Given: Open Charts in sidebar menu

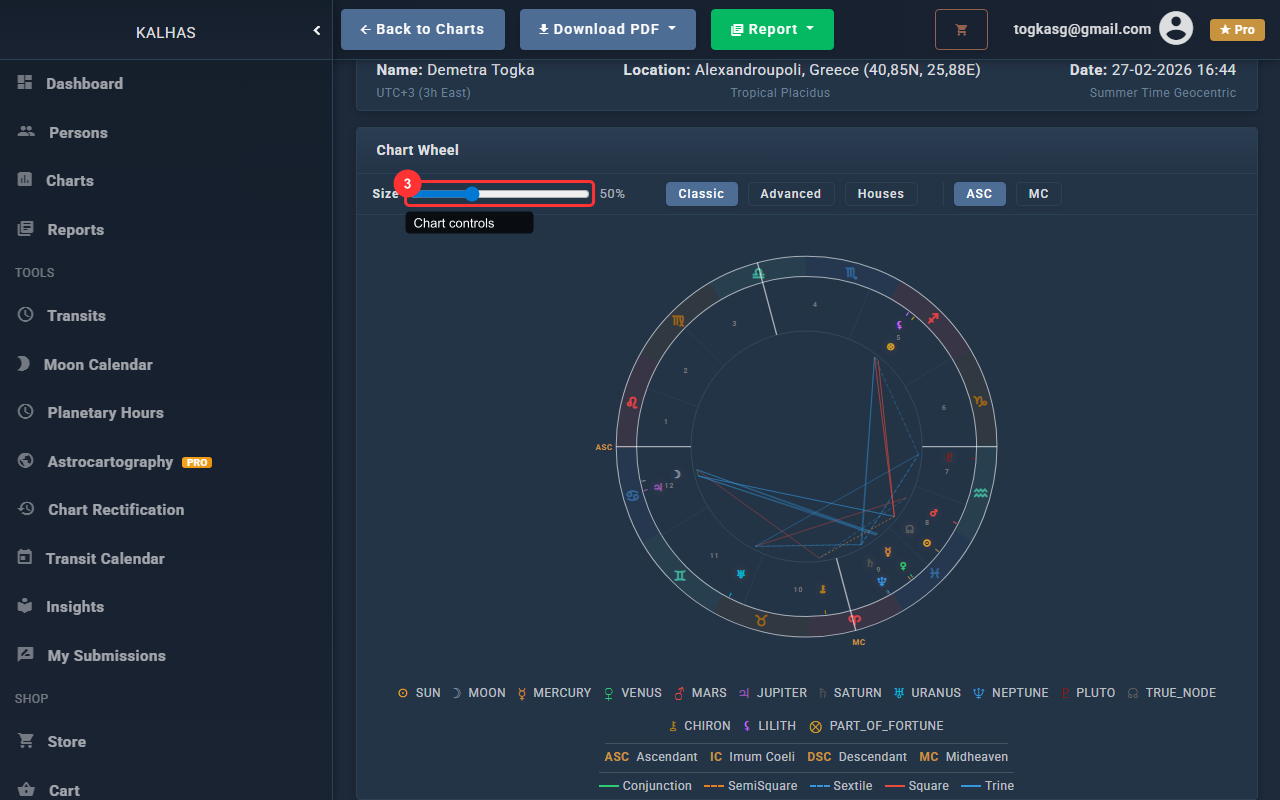Looking at the screenshot, I should pos(69,181).
